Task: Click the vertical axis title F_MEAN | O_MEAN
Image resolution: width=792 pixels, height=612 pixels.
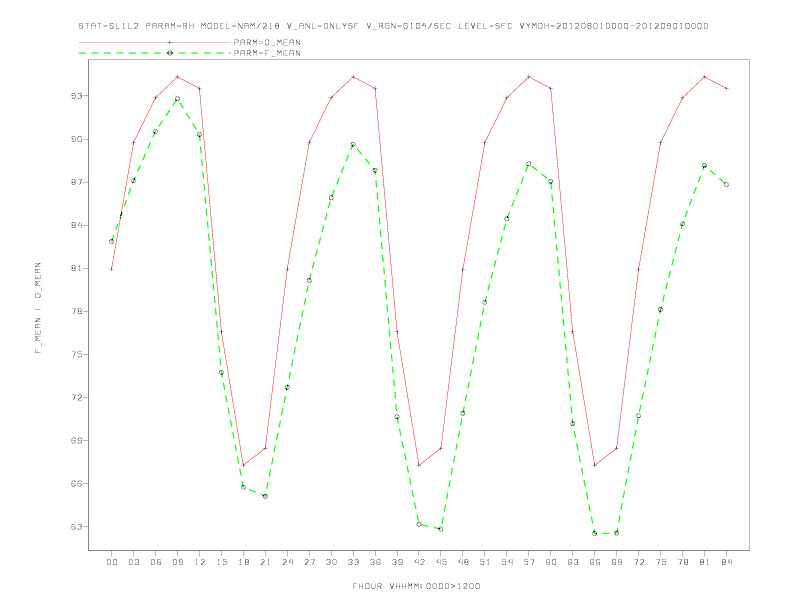Action: point(38,308)
